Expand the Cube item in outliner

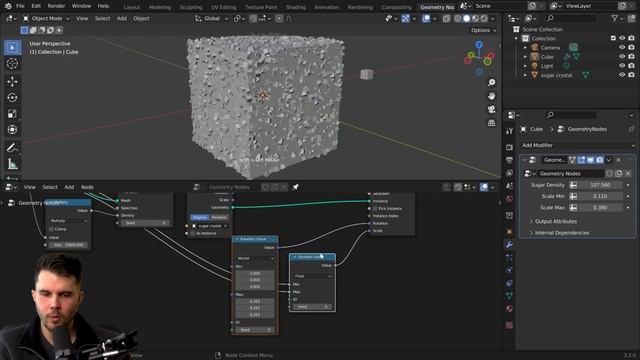525,57
